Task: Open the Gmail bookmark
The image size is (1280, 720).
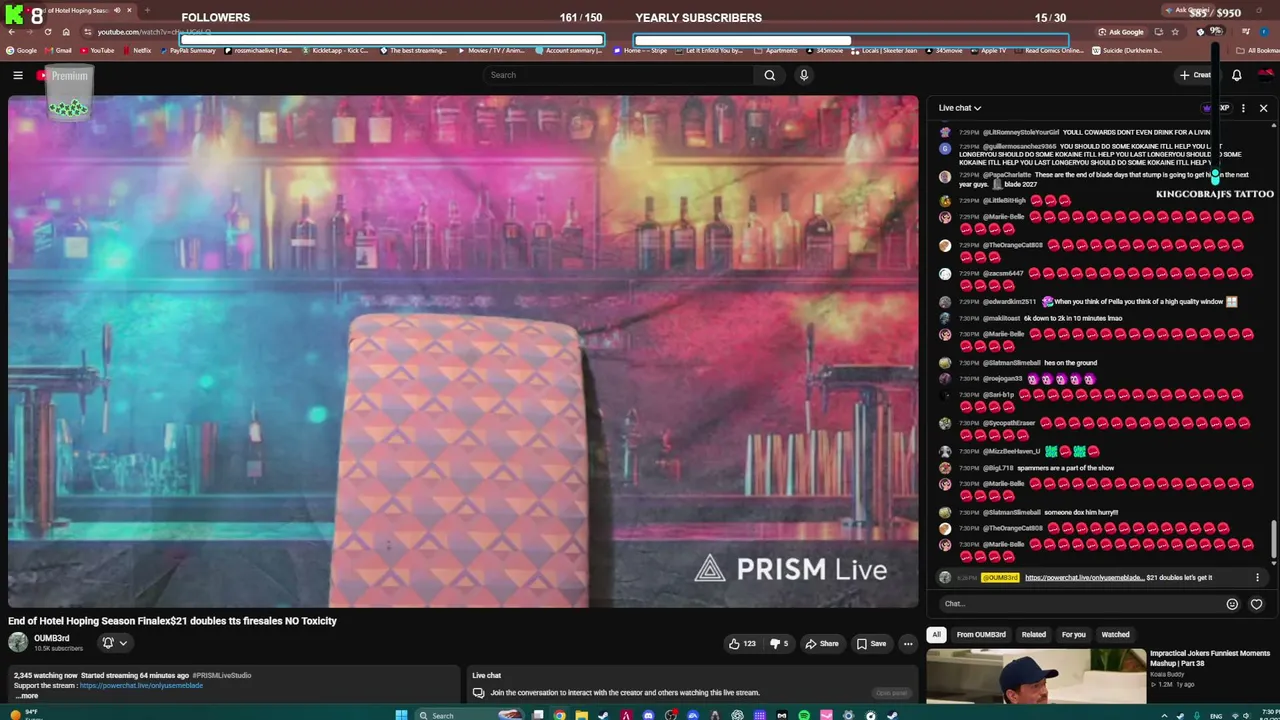Action: 58,50
